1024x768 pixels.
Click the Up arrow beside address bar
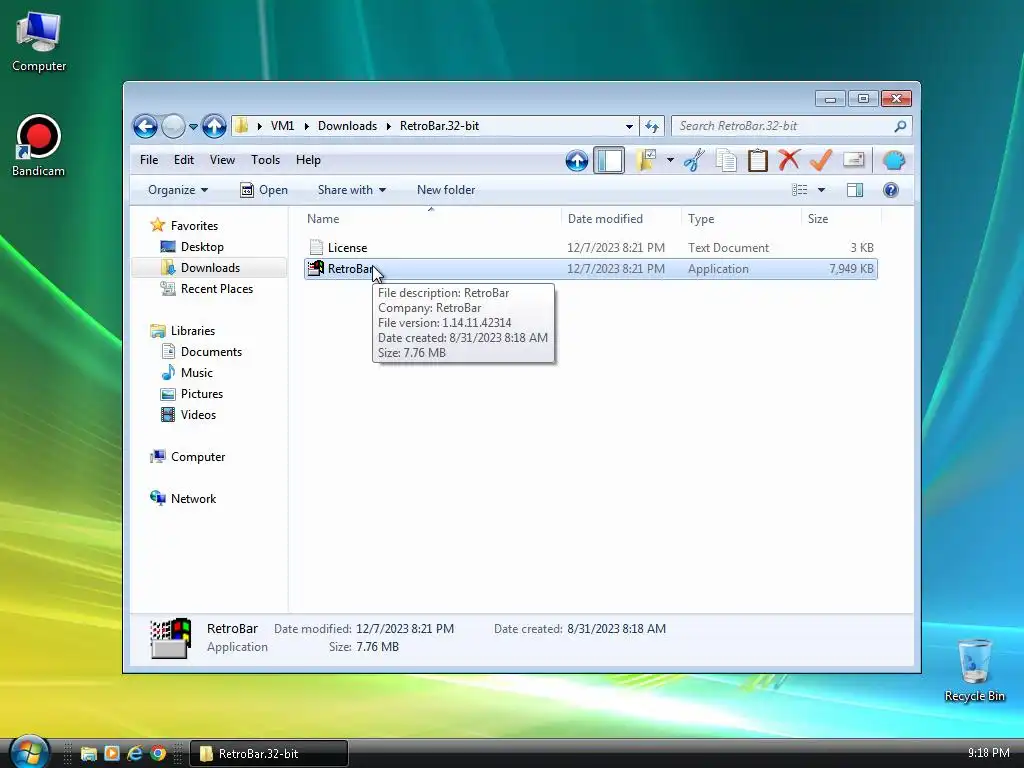[x=214, y=126]
